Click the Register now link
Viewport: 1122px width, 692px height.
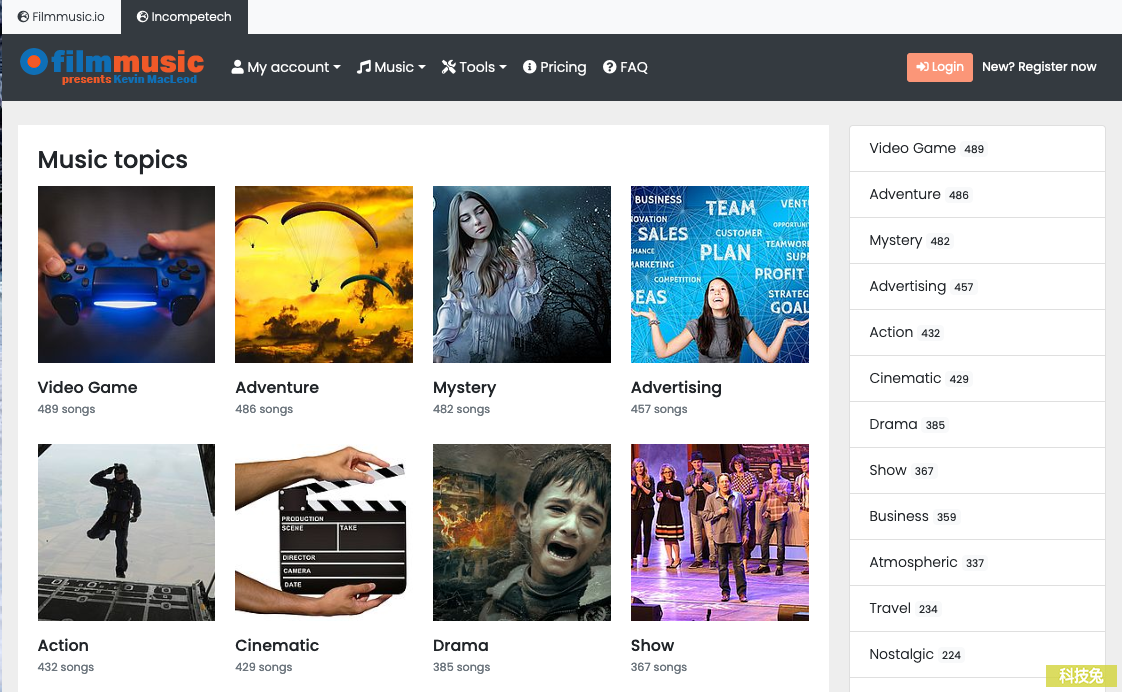tap(1039, 67)
